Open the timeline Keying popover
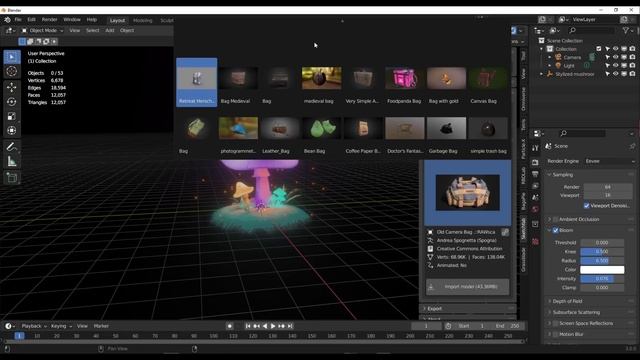 click(61, 326)
